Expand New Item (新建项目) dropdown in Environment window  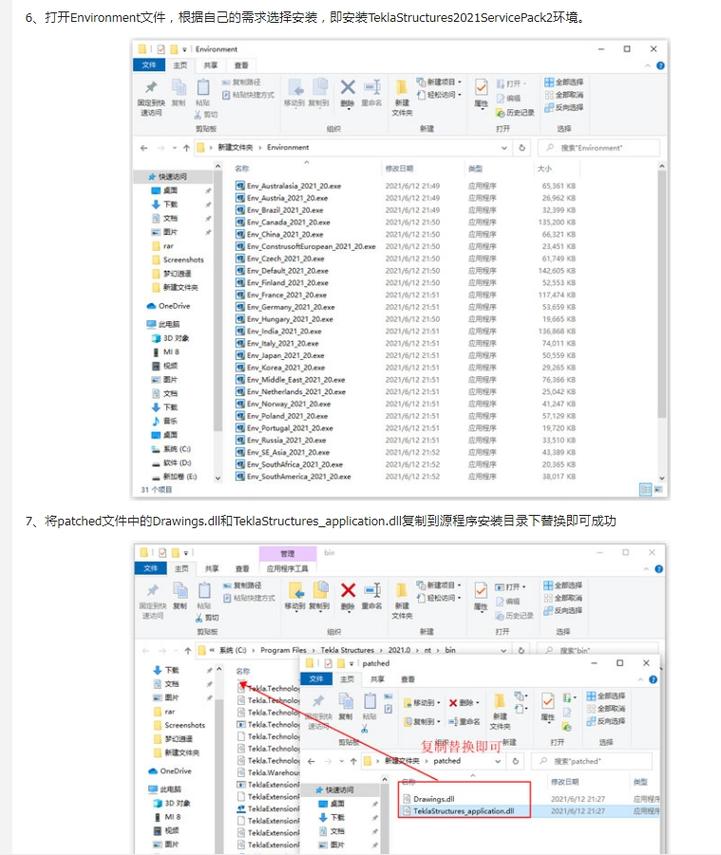[x=440, y=82]
